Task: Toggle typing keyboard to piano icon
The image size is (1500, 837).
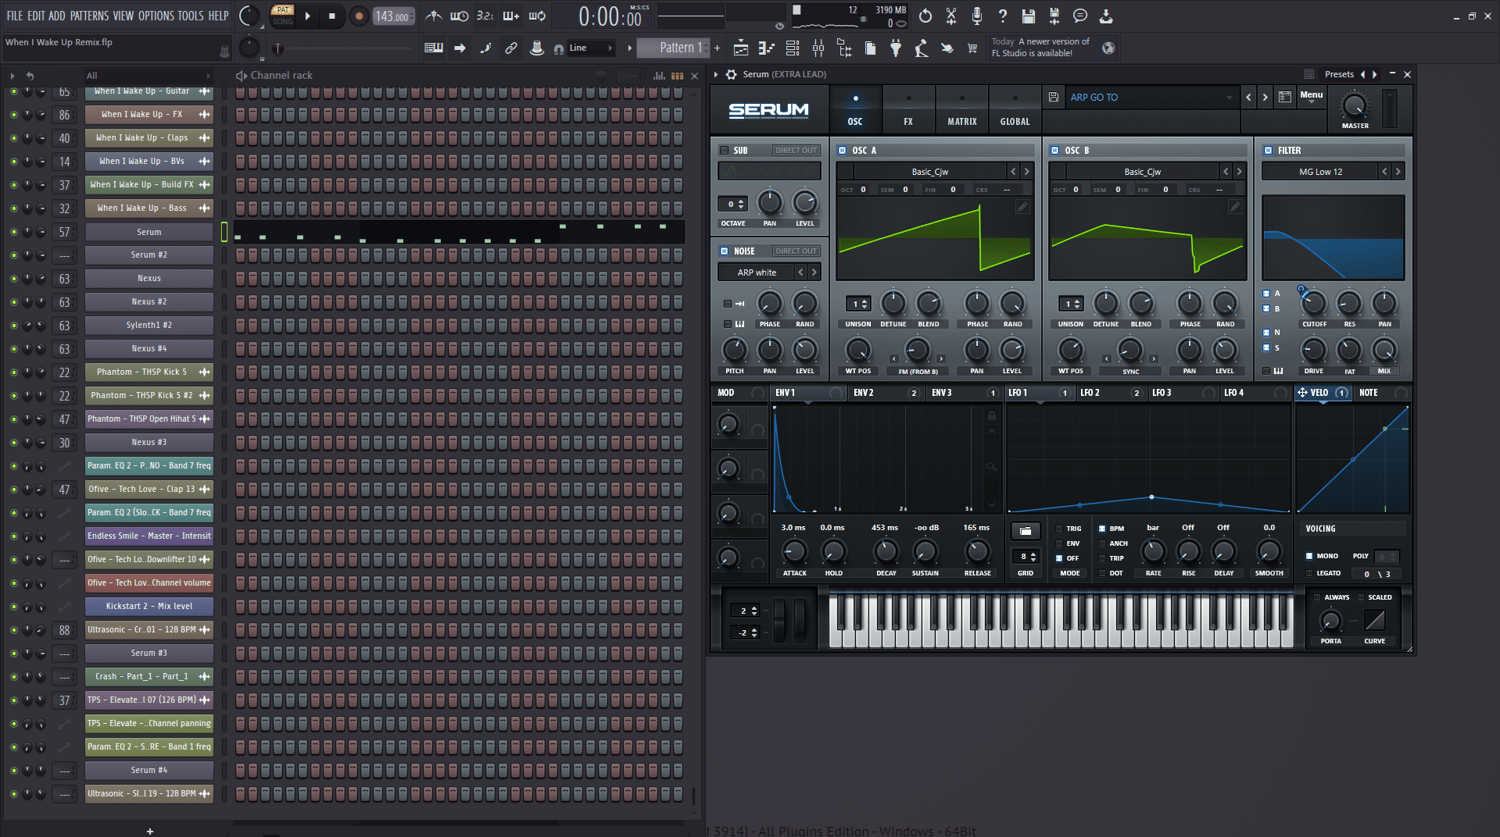Action: (x=434, y=48)
